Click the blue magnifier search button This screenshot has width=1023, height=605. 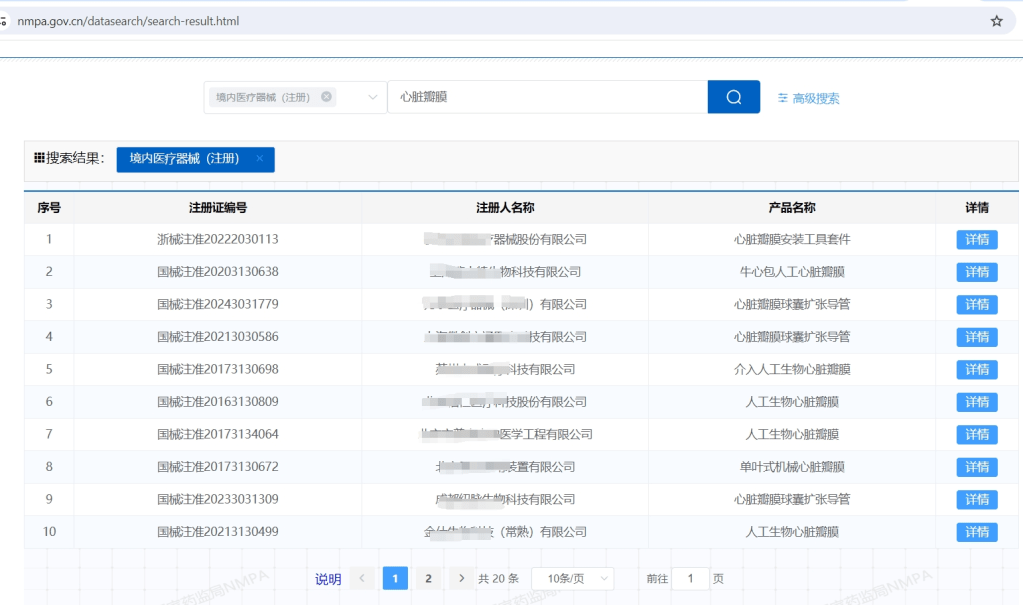[733, 97]
